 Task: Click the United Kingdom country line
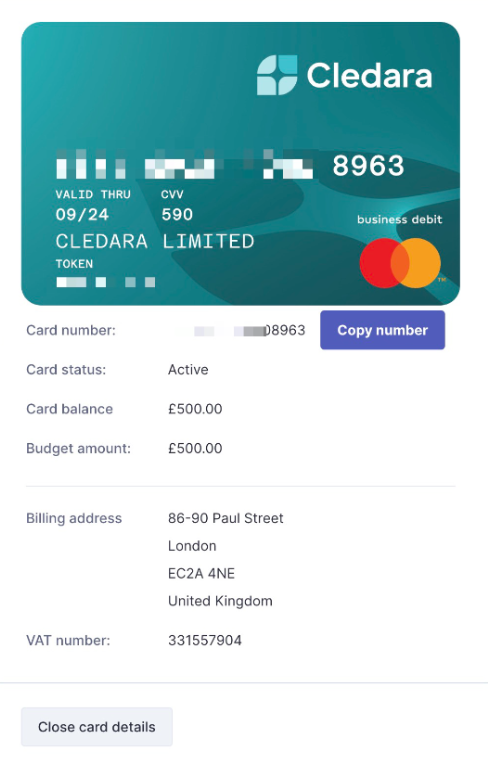click(220, 601)
